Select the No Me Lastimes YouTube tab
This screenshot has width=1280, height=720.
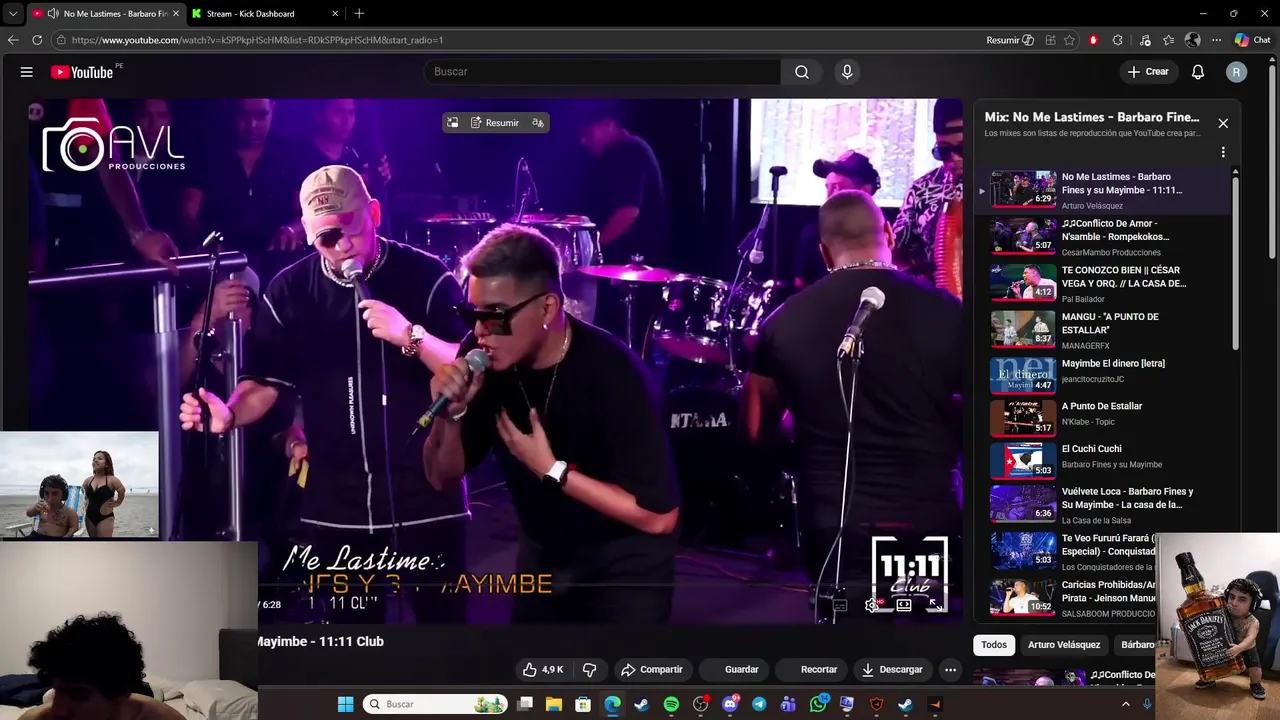tap(105, 14)
